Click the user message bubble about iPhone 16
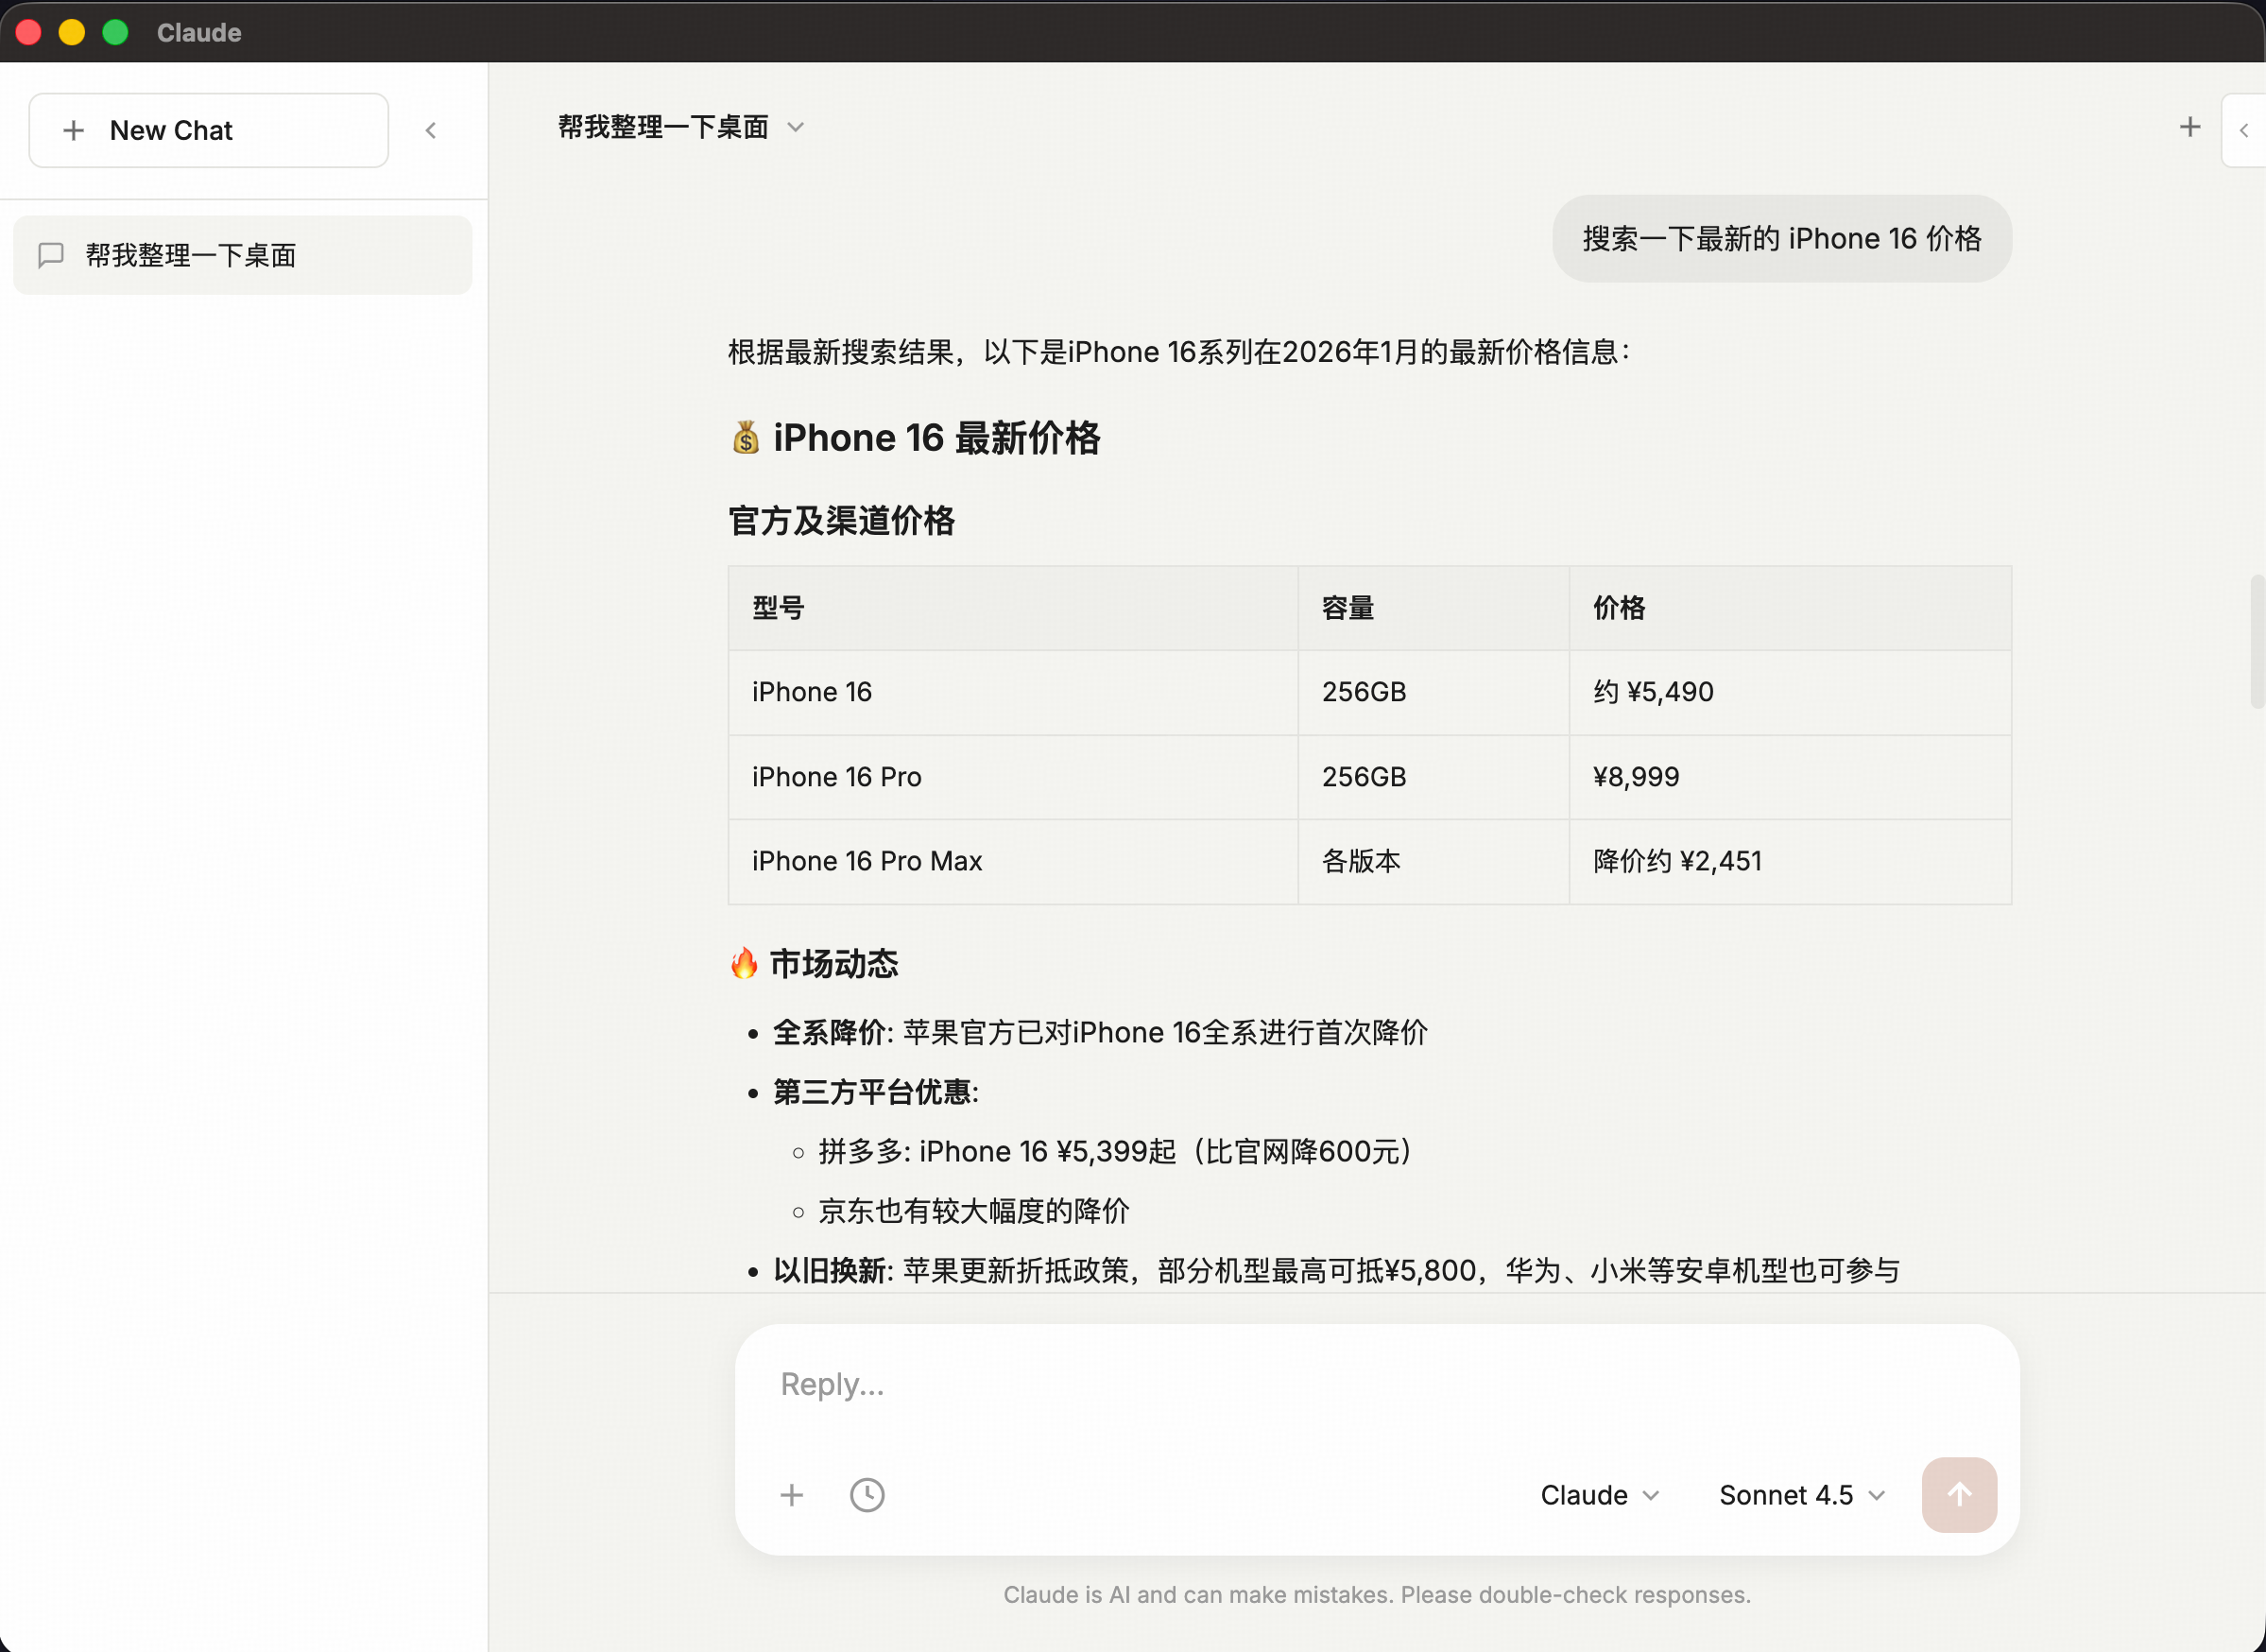 1781,238
